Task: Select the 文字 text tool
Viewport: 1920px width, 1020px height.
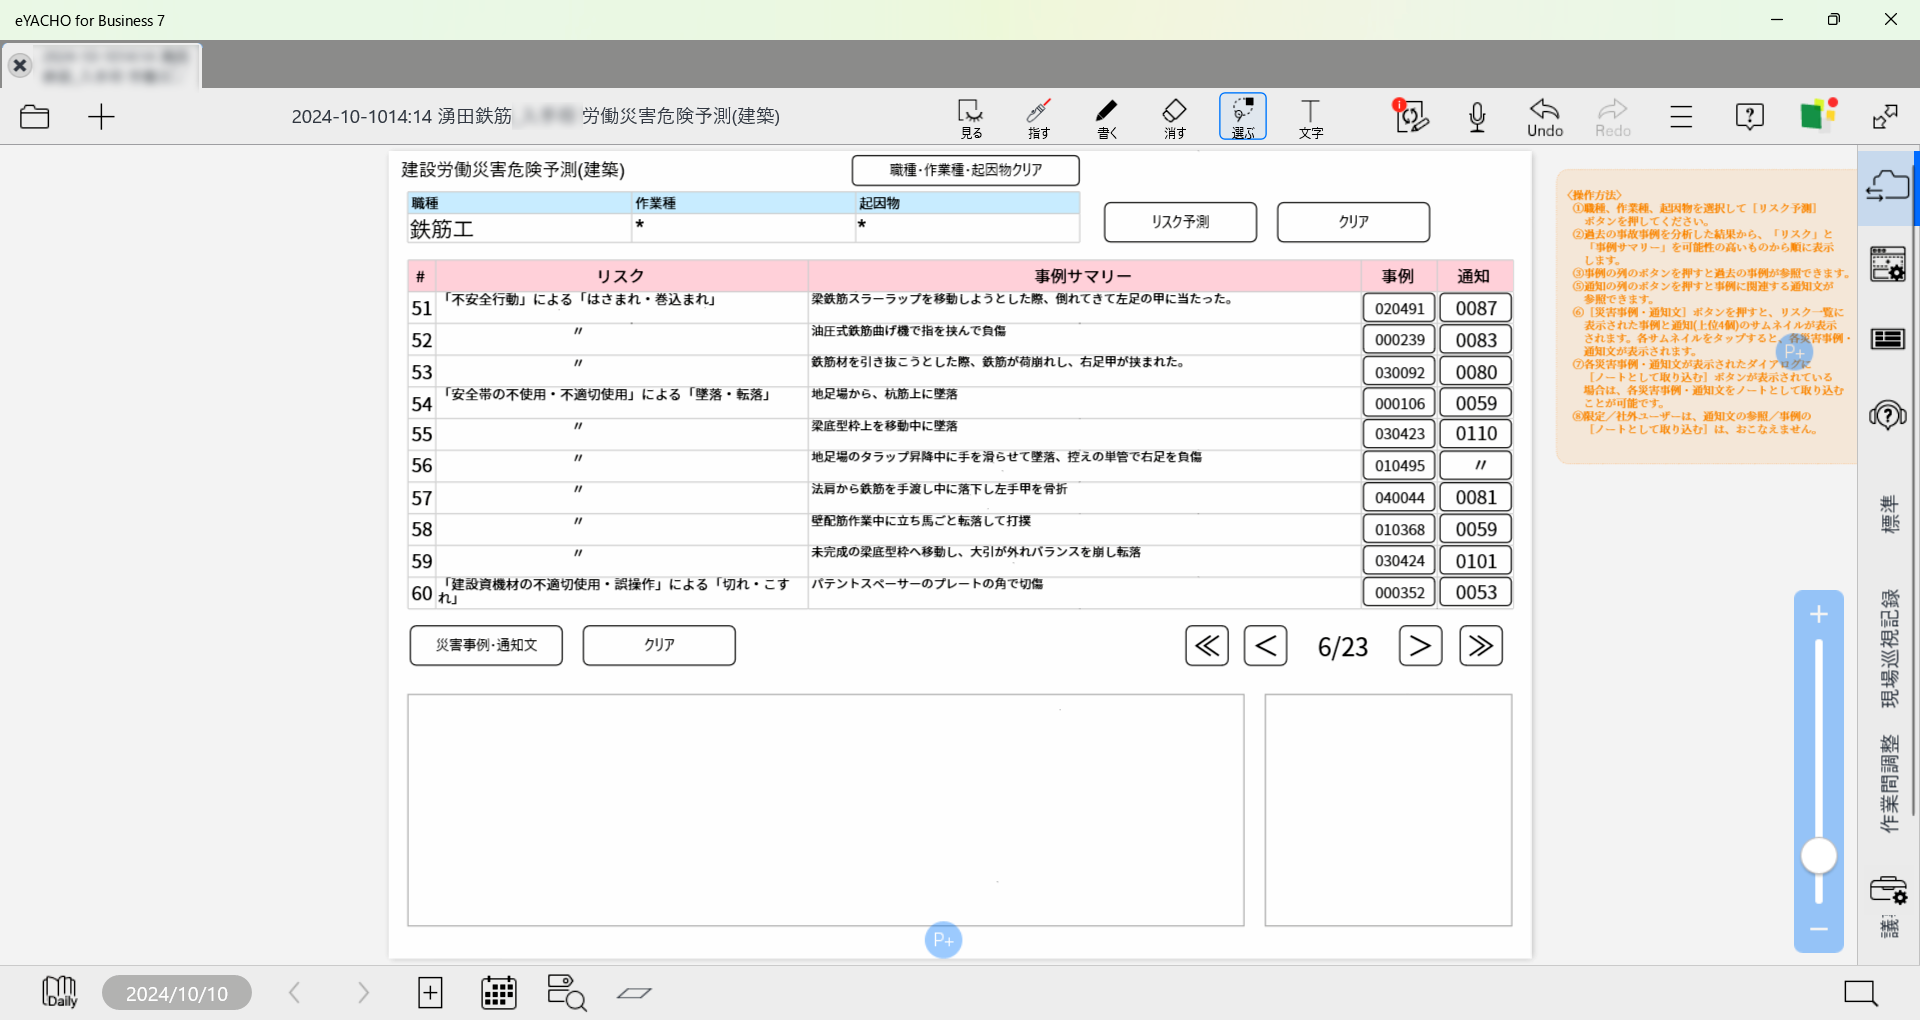Action: coord(1310,117)
